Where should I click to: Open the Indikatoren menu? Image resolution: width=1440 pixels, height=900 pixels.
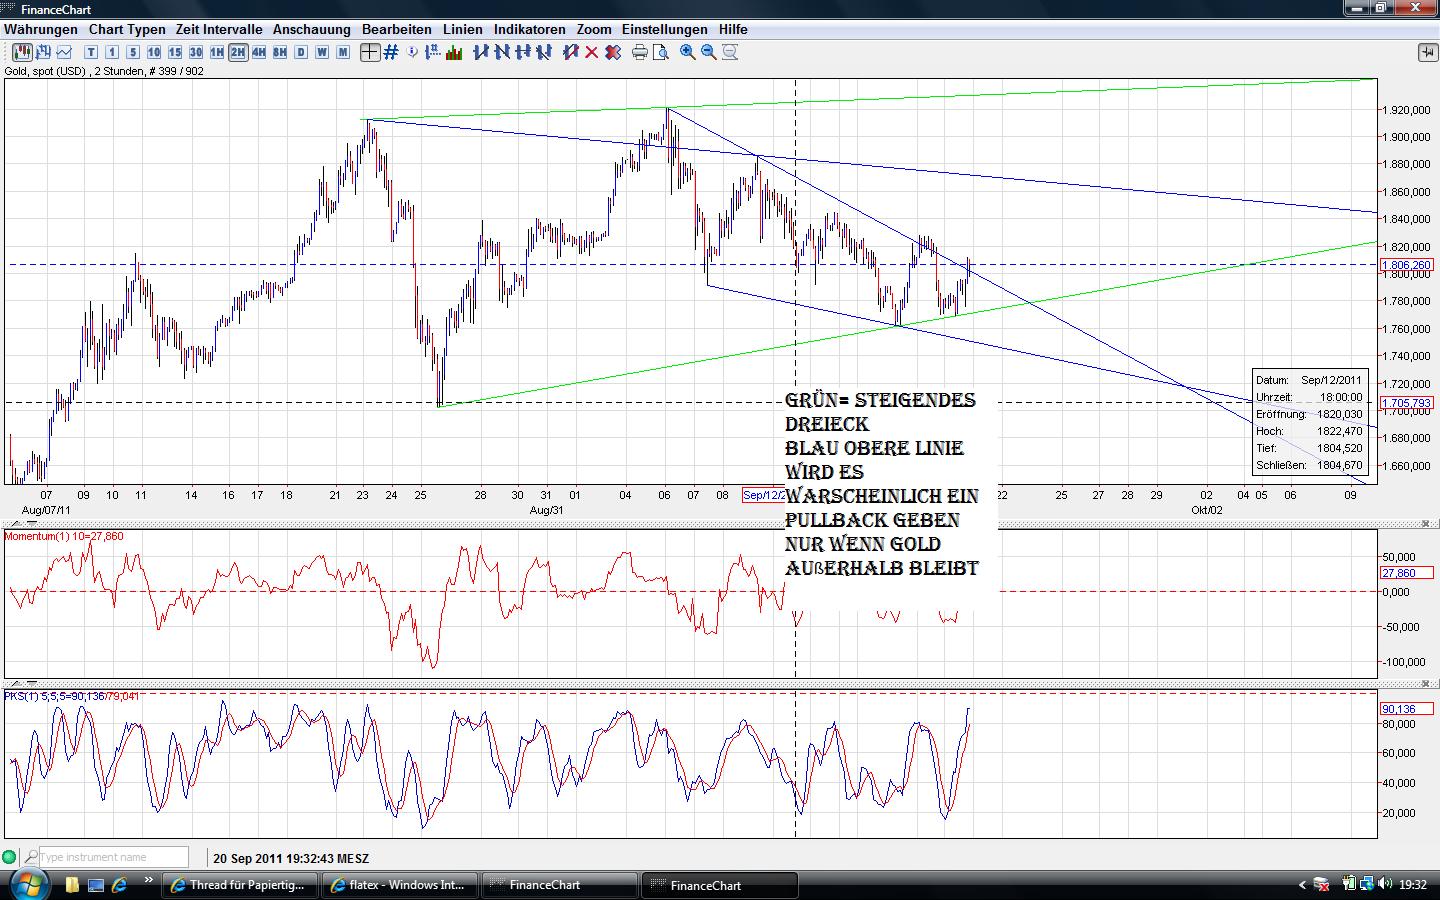tap(529, 29)
